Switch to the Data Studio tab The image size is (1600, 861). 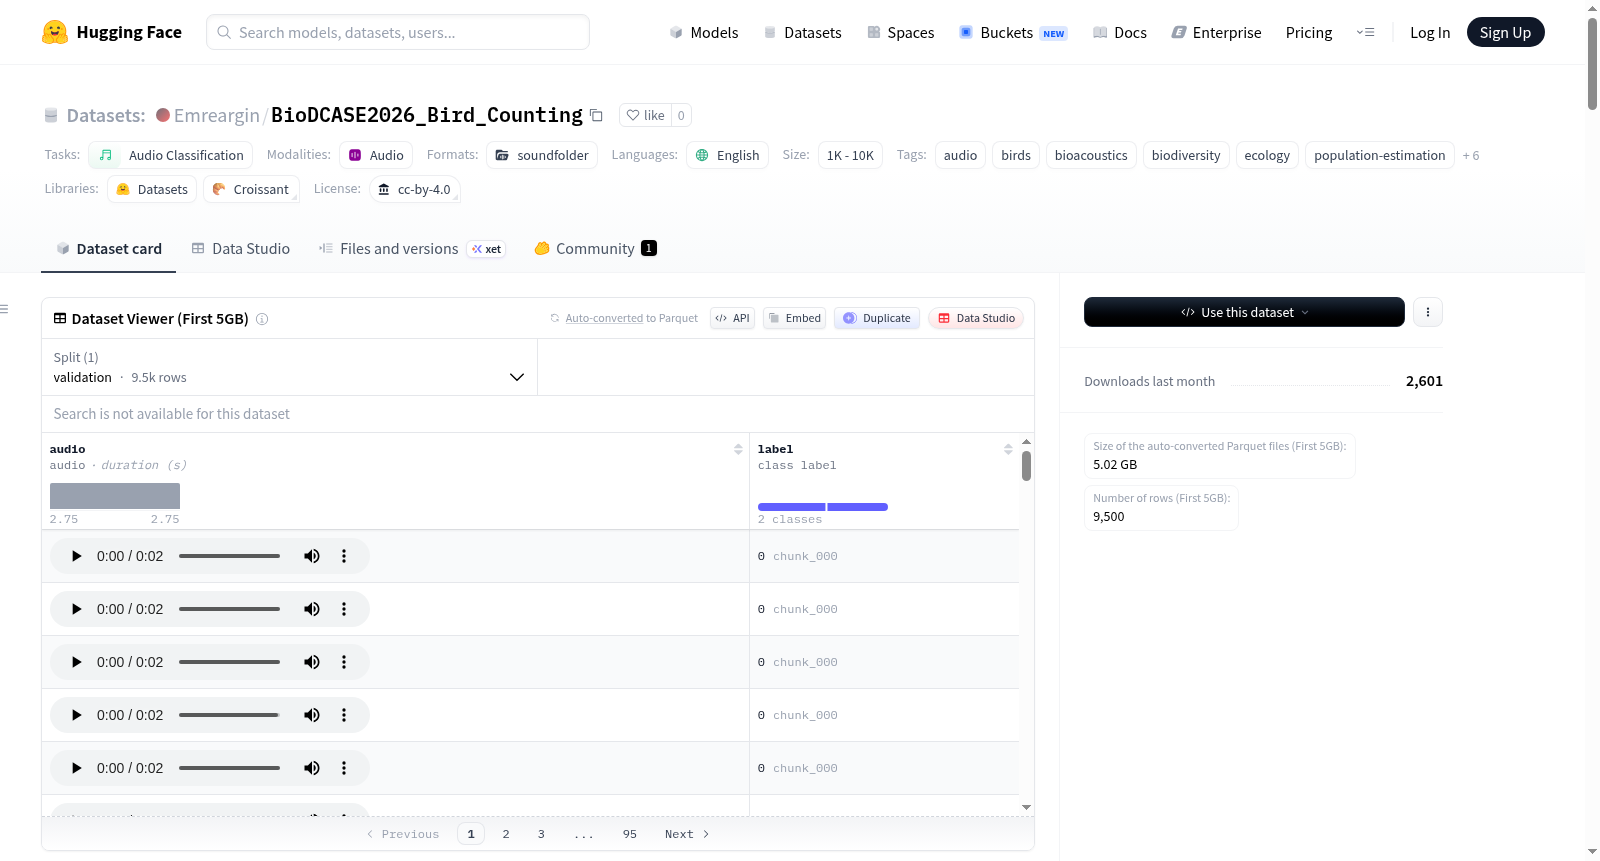click(240, 249)
